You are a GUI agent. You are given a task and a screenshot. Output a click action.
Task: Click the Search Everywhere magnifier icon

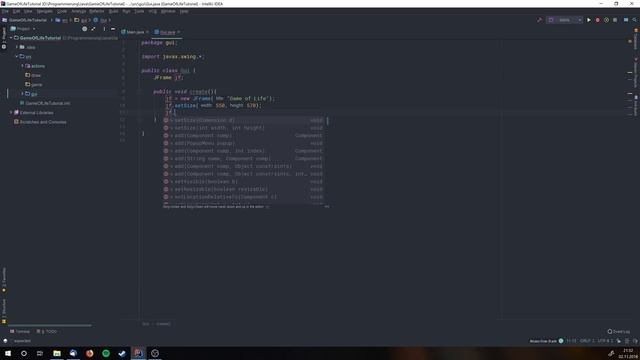point(634,20)
